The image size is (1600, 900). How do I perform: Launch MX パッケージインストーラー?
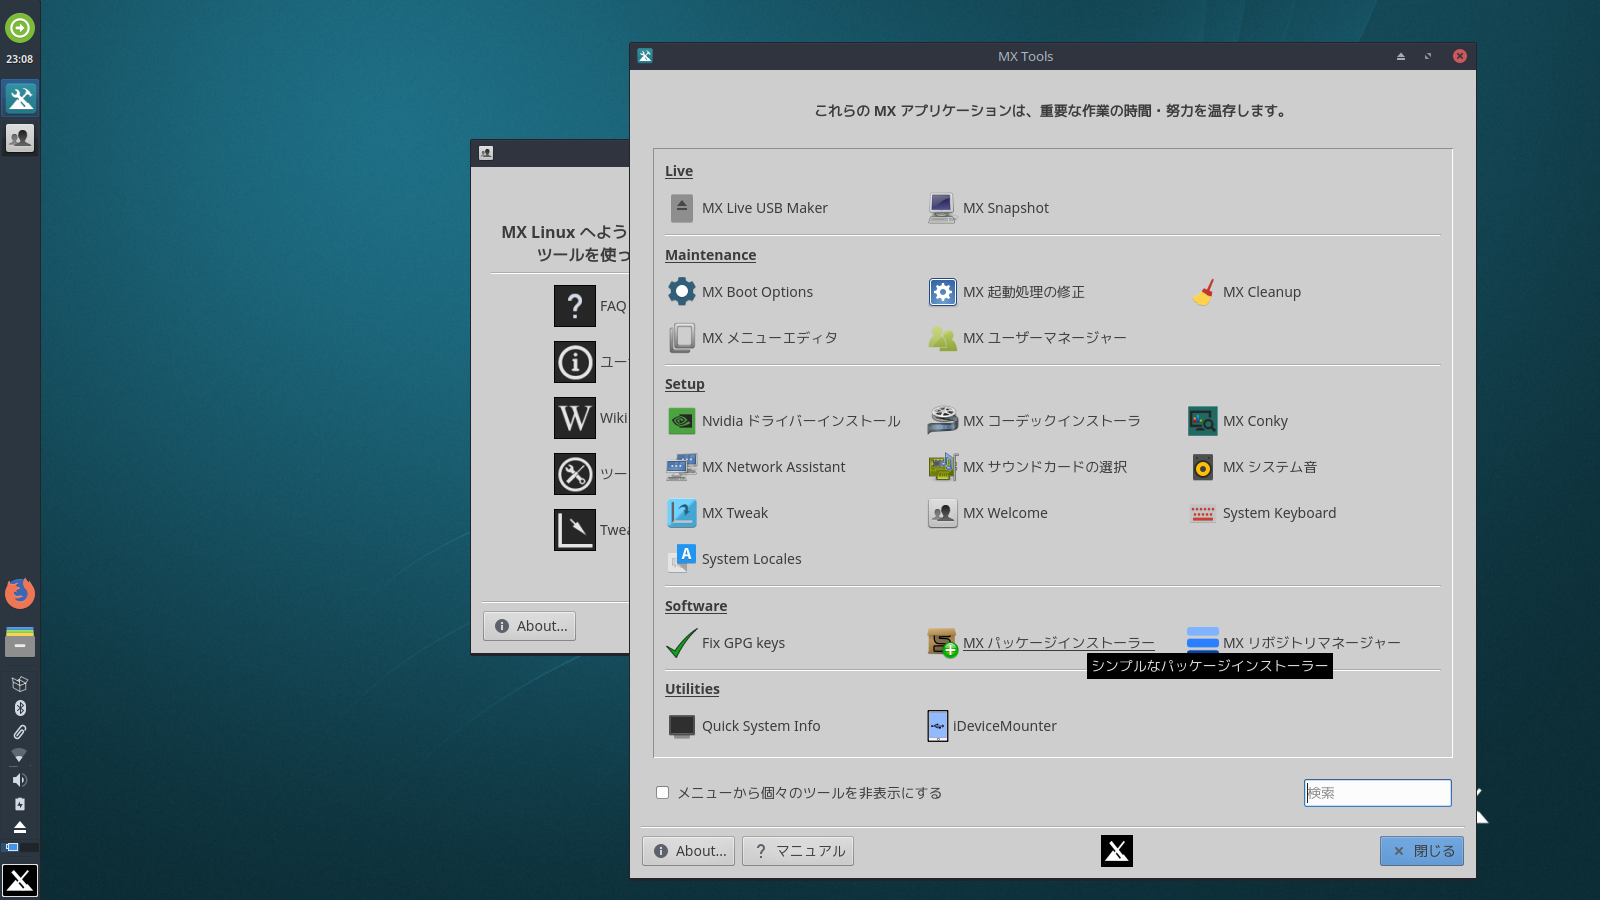pyautogui.click(x=1041, y=643)
